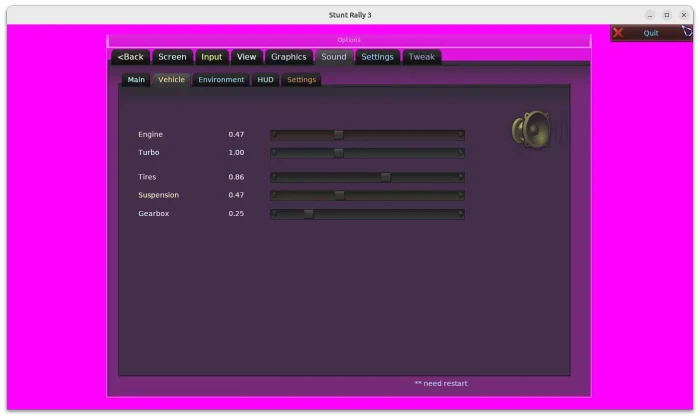Click the Turbo volume slider handle
The width and height of the screenshot is (700, 418).
coord(339,153)
